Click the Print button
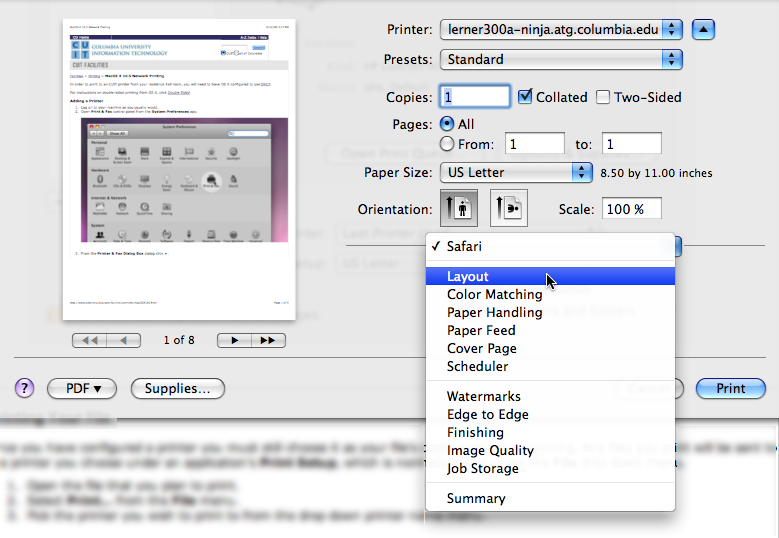 click(731, 388)
